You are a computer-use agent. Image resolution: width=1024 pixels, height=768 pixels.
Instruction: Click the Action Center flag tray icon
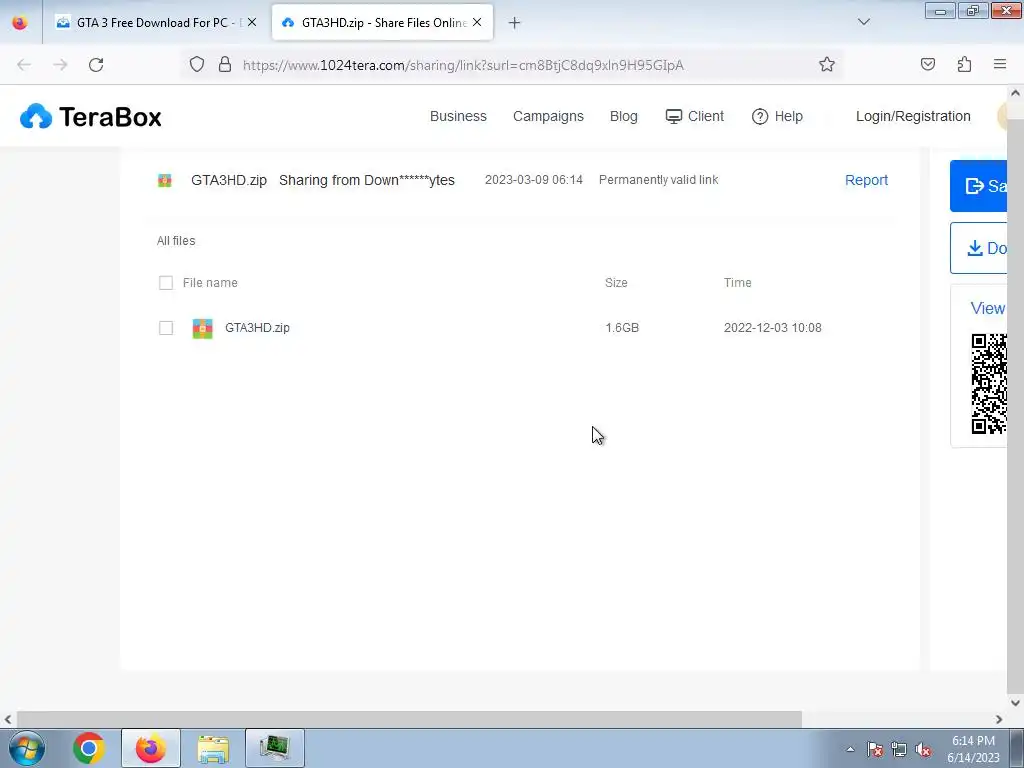click(875, 749)
